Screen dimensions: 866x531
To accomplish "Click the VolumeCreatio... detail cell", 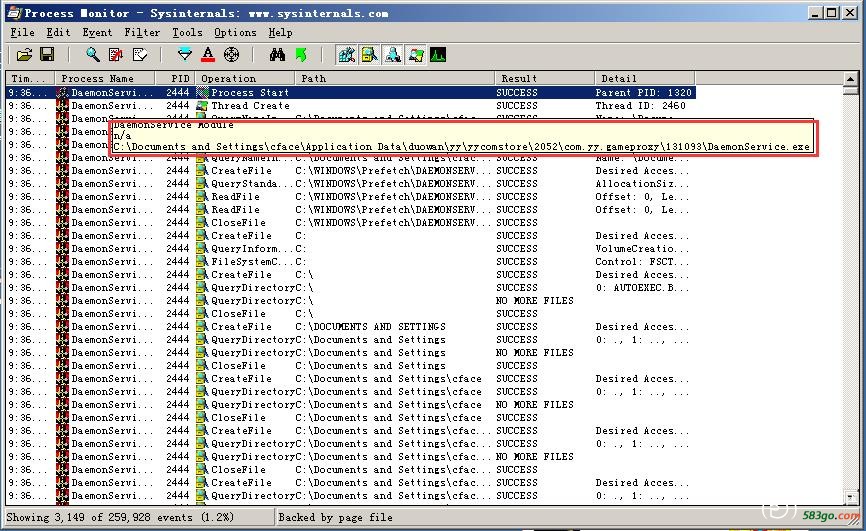I will point(642,249).
